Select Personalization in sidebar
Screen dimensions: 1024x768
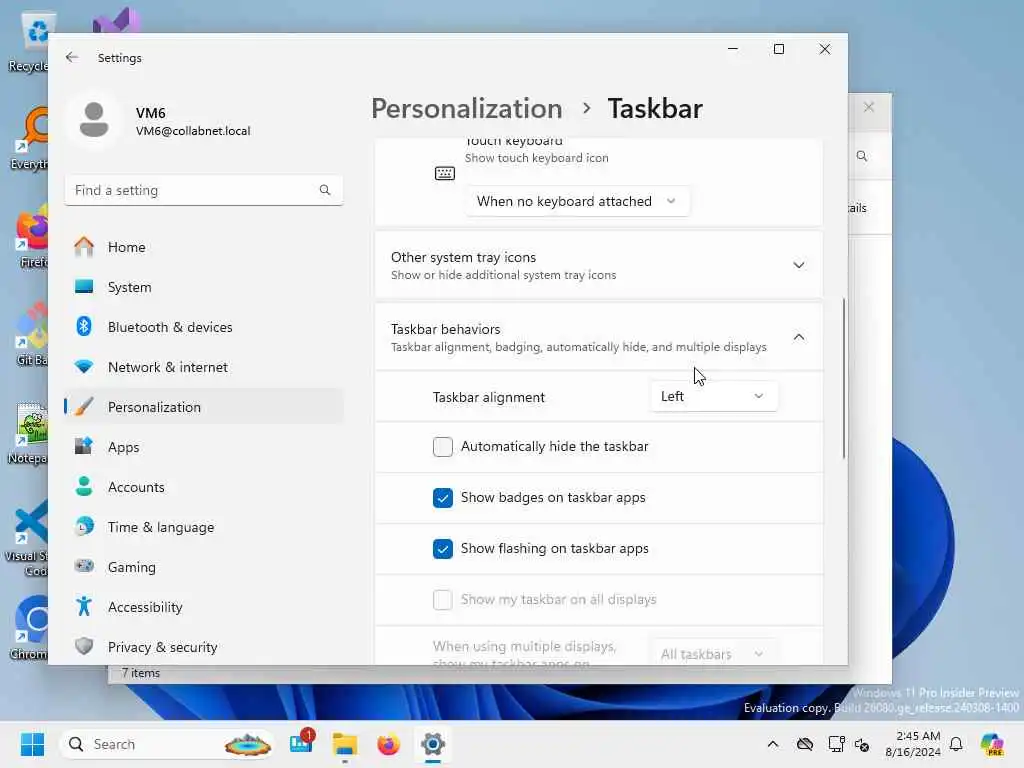(x=204, y=407)
